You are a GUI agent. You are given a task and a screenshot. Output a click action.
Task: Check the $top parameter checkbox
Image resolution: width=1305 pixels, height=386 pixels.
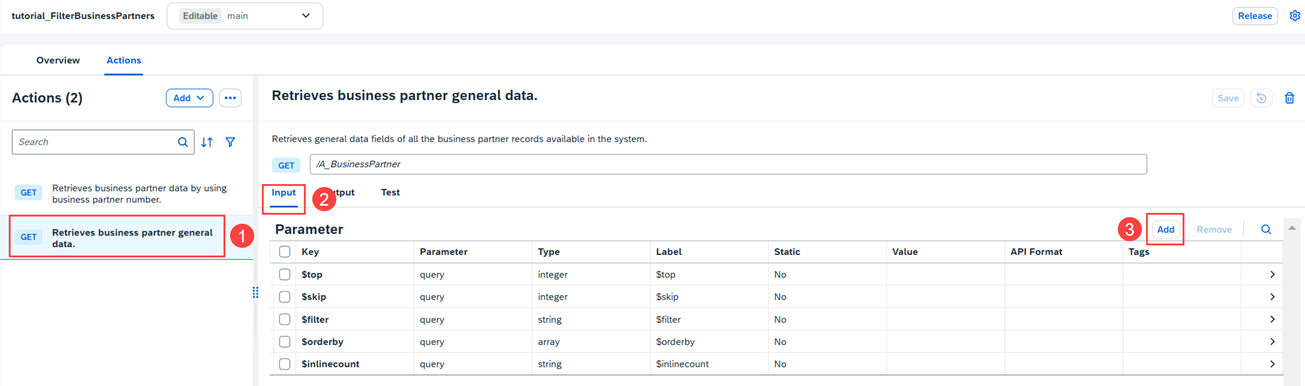285,274
